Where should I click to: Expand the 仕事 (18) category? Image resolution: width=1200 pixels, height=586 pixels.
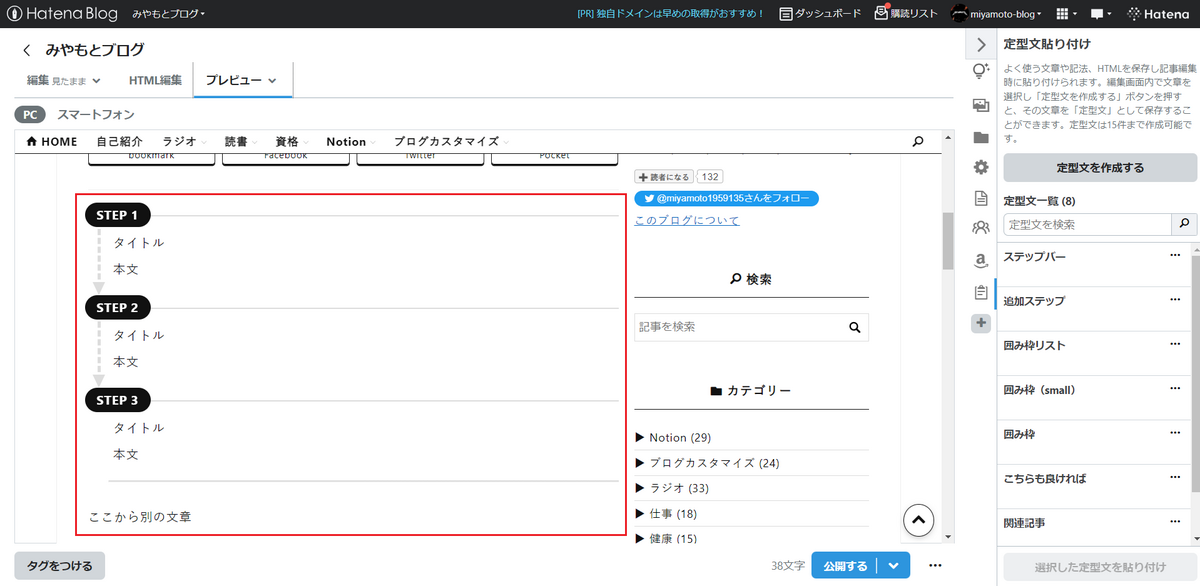tap(666, 514)
